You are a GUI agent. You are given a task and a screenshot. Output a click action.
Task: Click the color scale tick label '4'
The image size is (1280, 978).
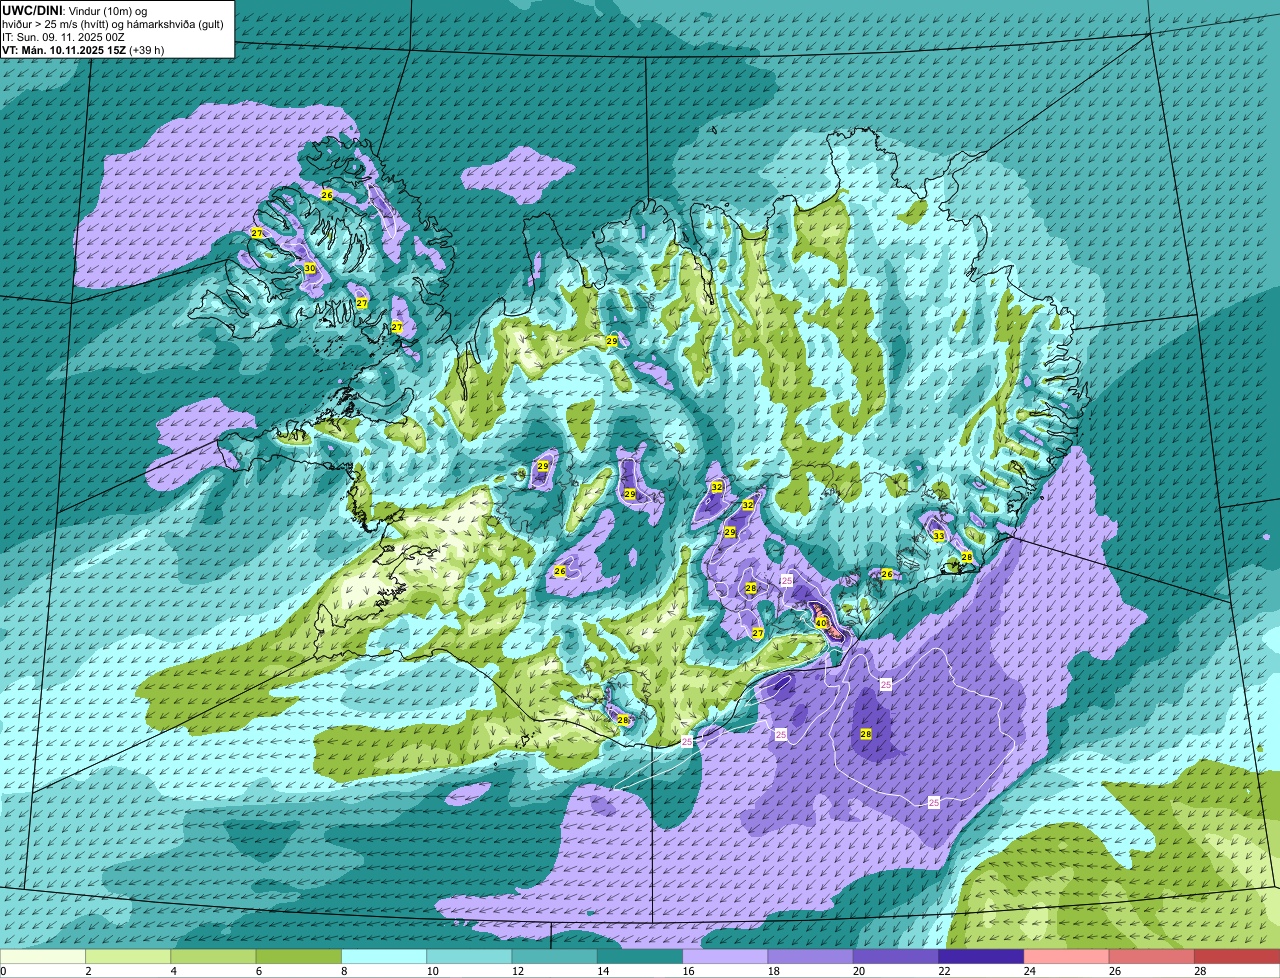point(172,971)
